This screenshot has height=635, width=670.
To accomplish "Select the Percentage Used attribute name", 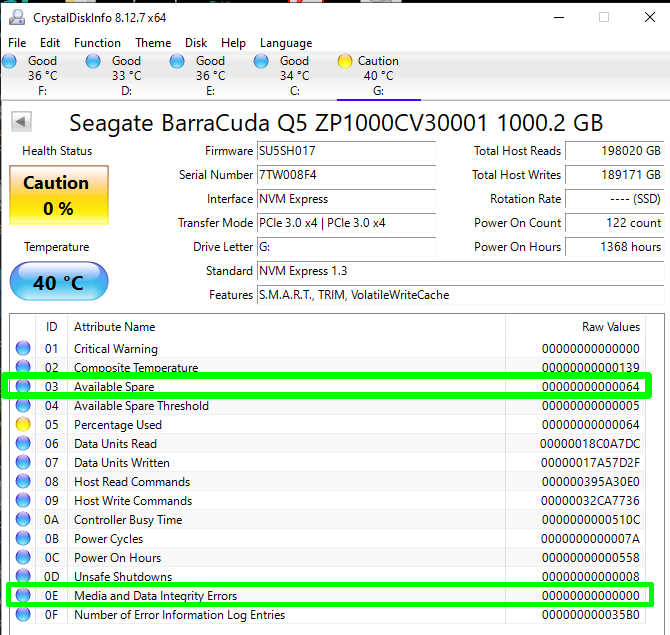I will tap(118, 425).
